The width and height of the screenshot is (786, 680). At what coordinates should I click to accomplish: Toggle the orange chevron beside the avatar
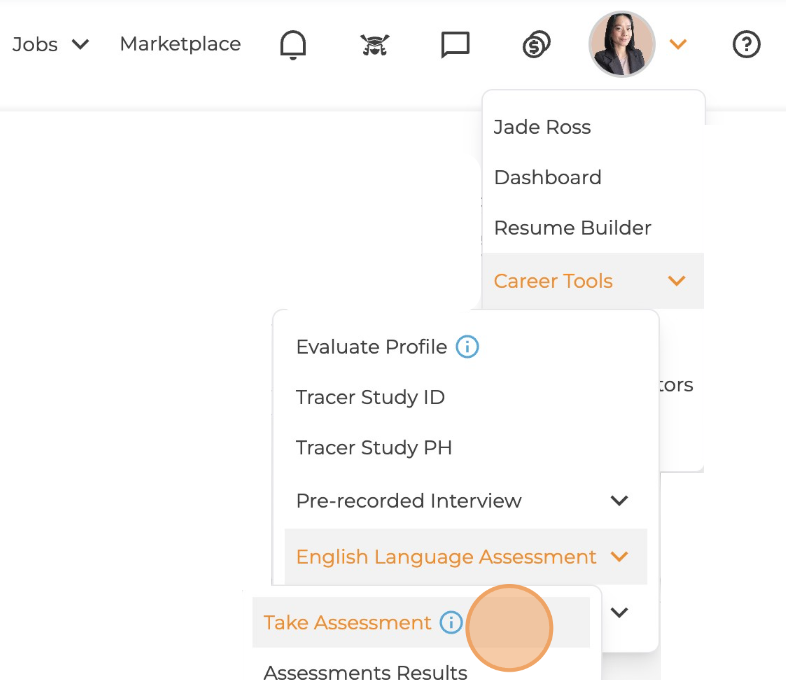(x=678, y=44)
